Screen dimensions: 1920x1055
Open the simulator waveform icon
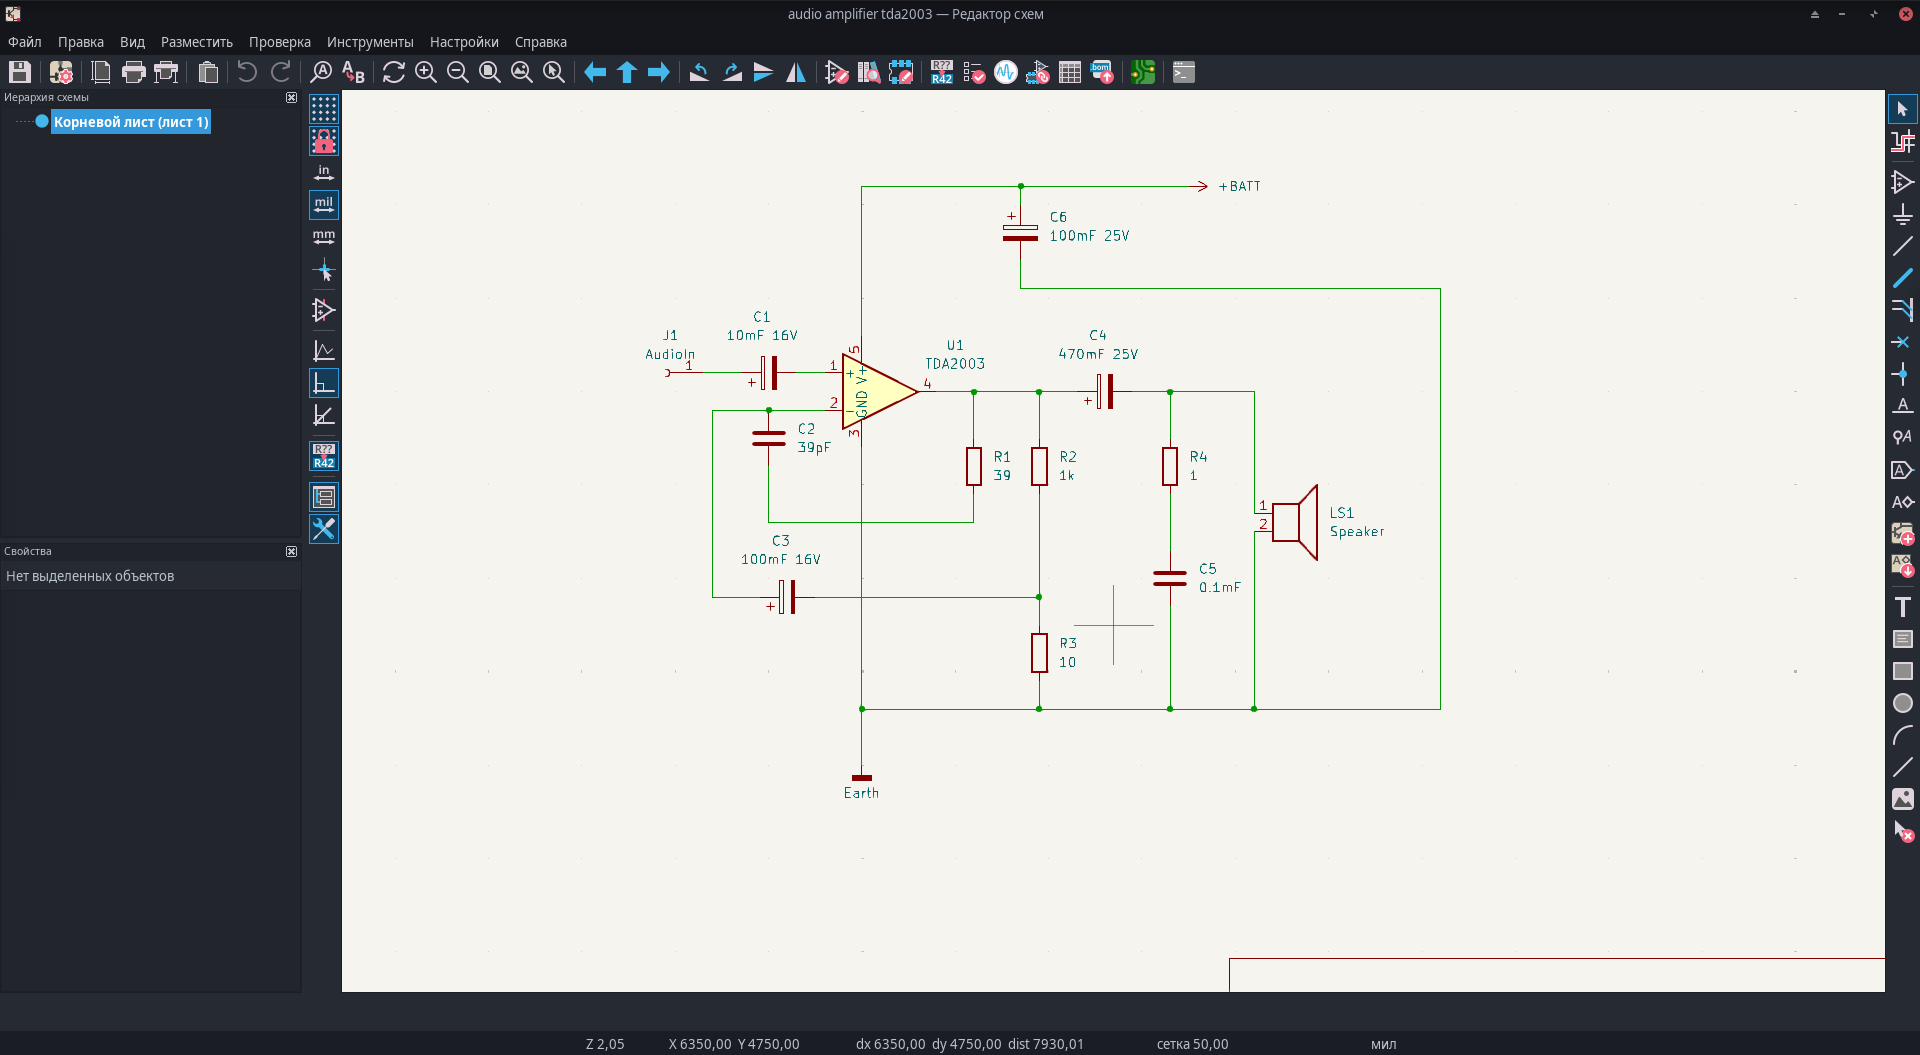[x=1006, y=72]
